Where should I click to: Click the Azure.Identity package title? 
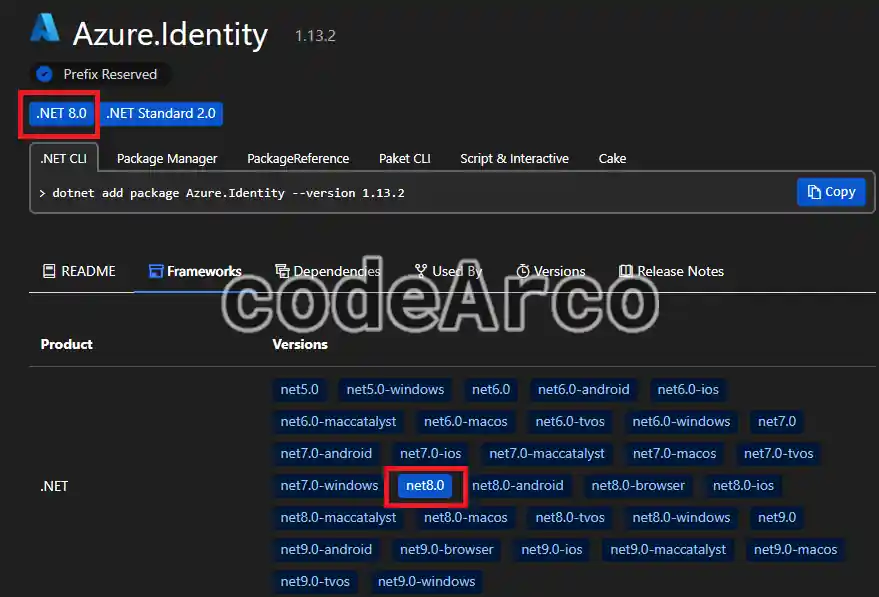coord(170,35)
